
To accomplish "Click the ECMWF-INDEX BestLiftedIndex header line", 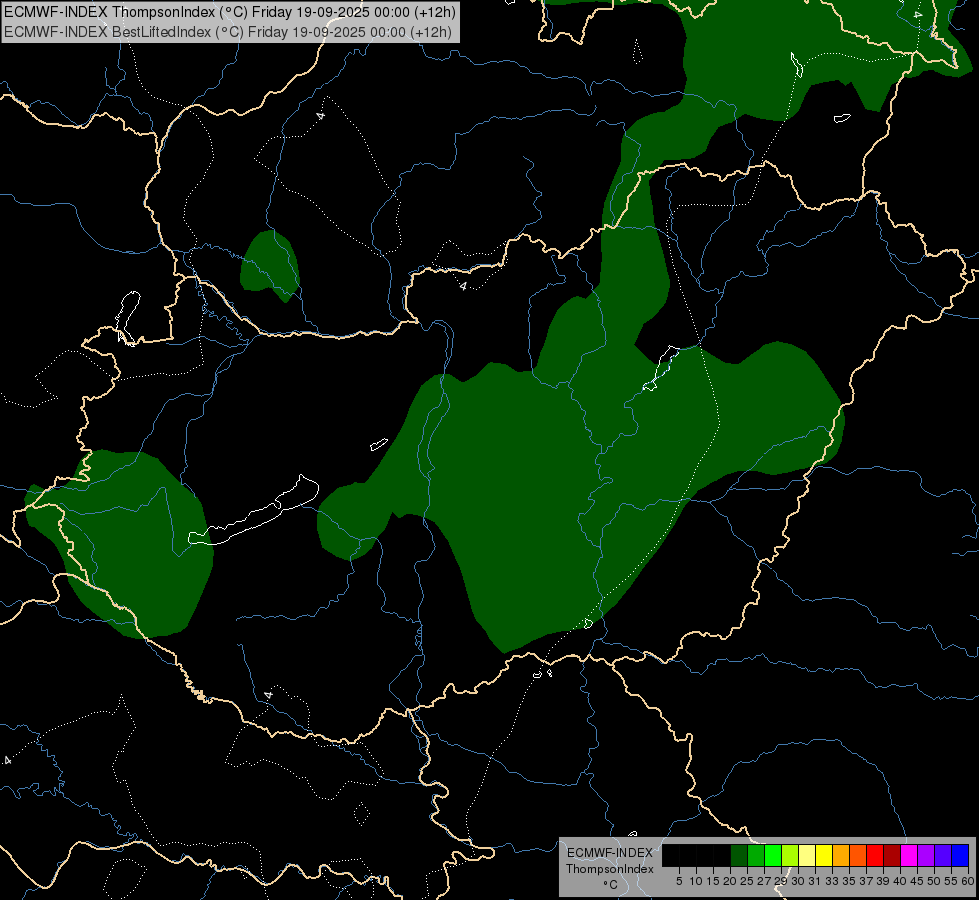I will tap(228, 31).
